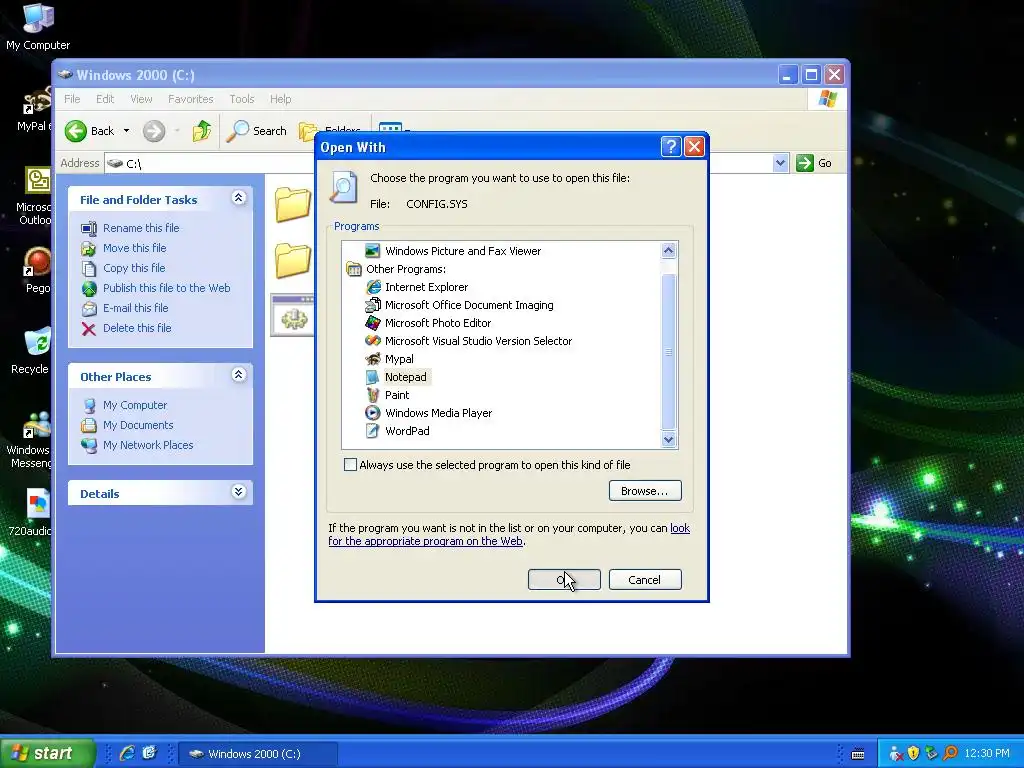
Task: Launch Internet Explorer from Quick Launch
Action: click(127, 753)
